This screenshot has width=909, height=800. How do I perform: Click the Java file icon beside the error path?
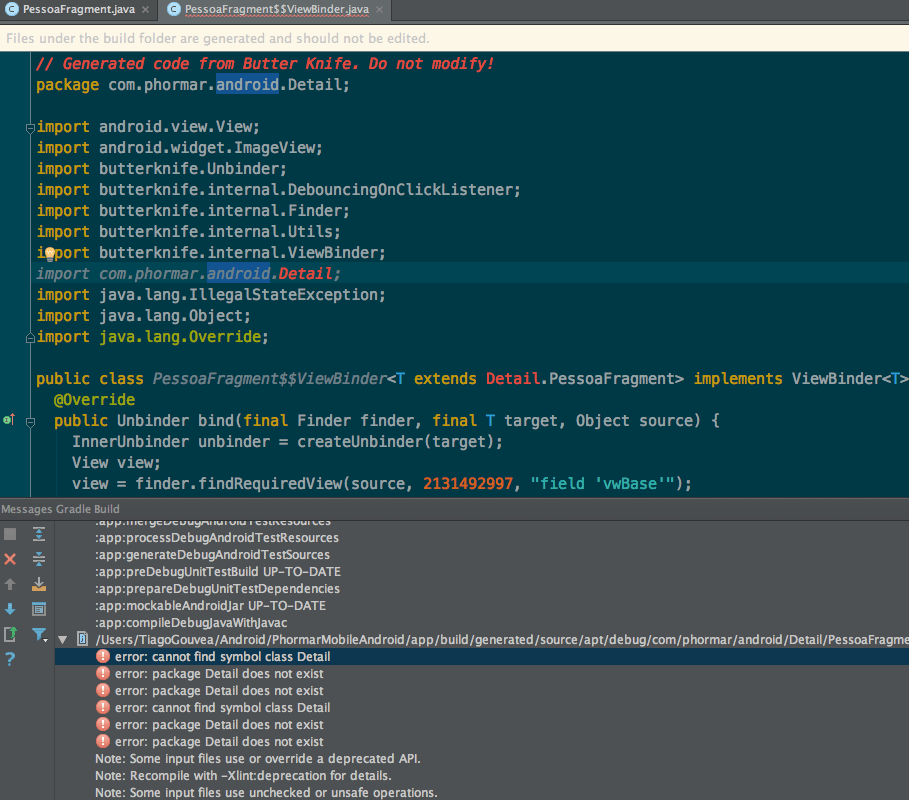tap(83, 639)
